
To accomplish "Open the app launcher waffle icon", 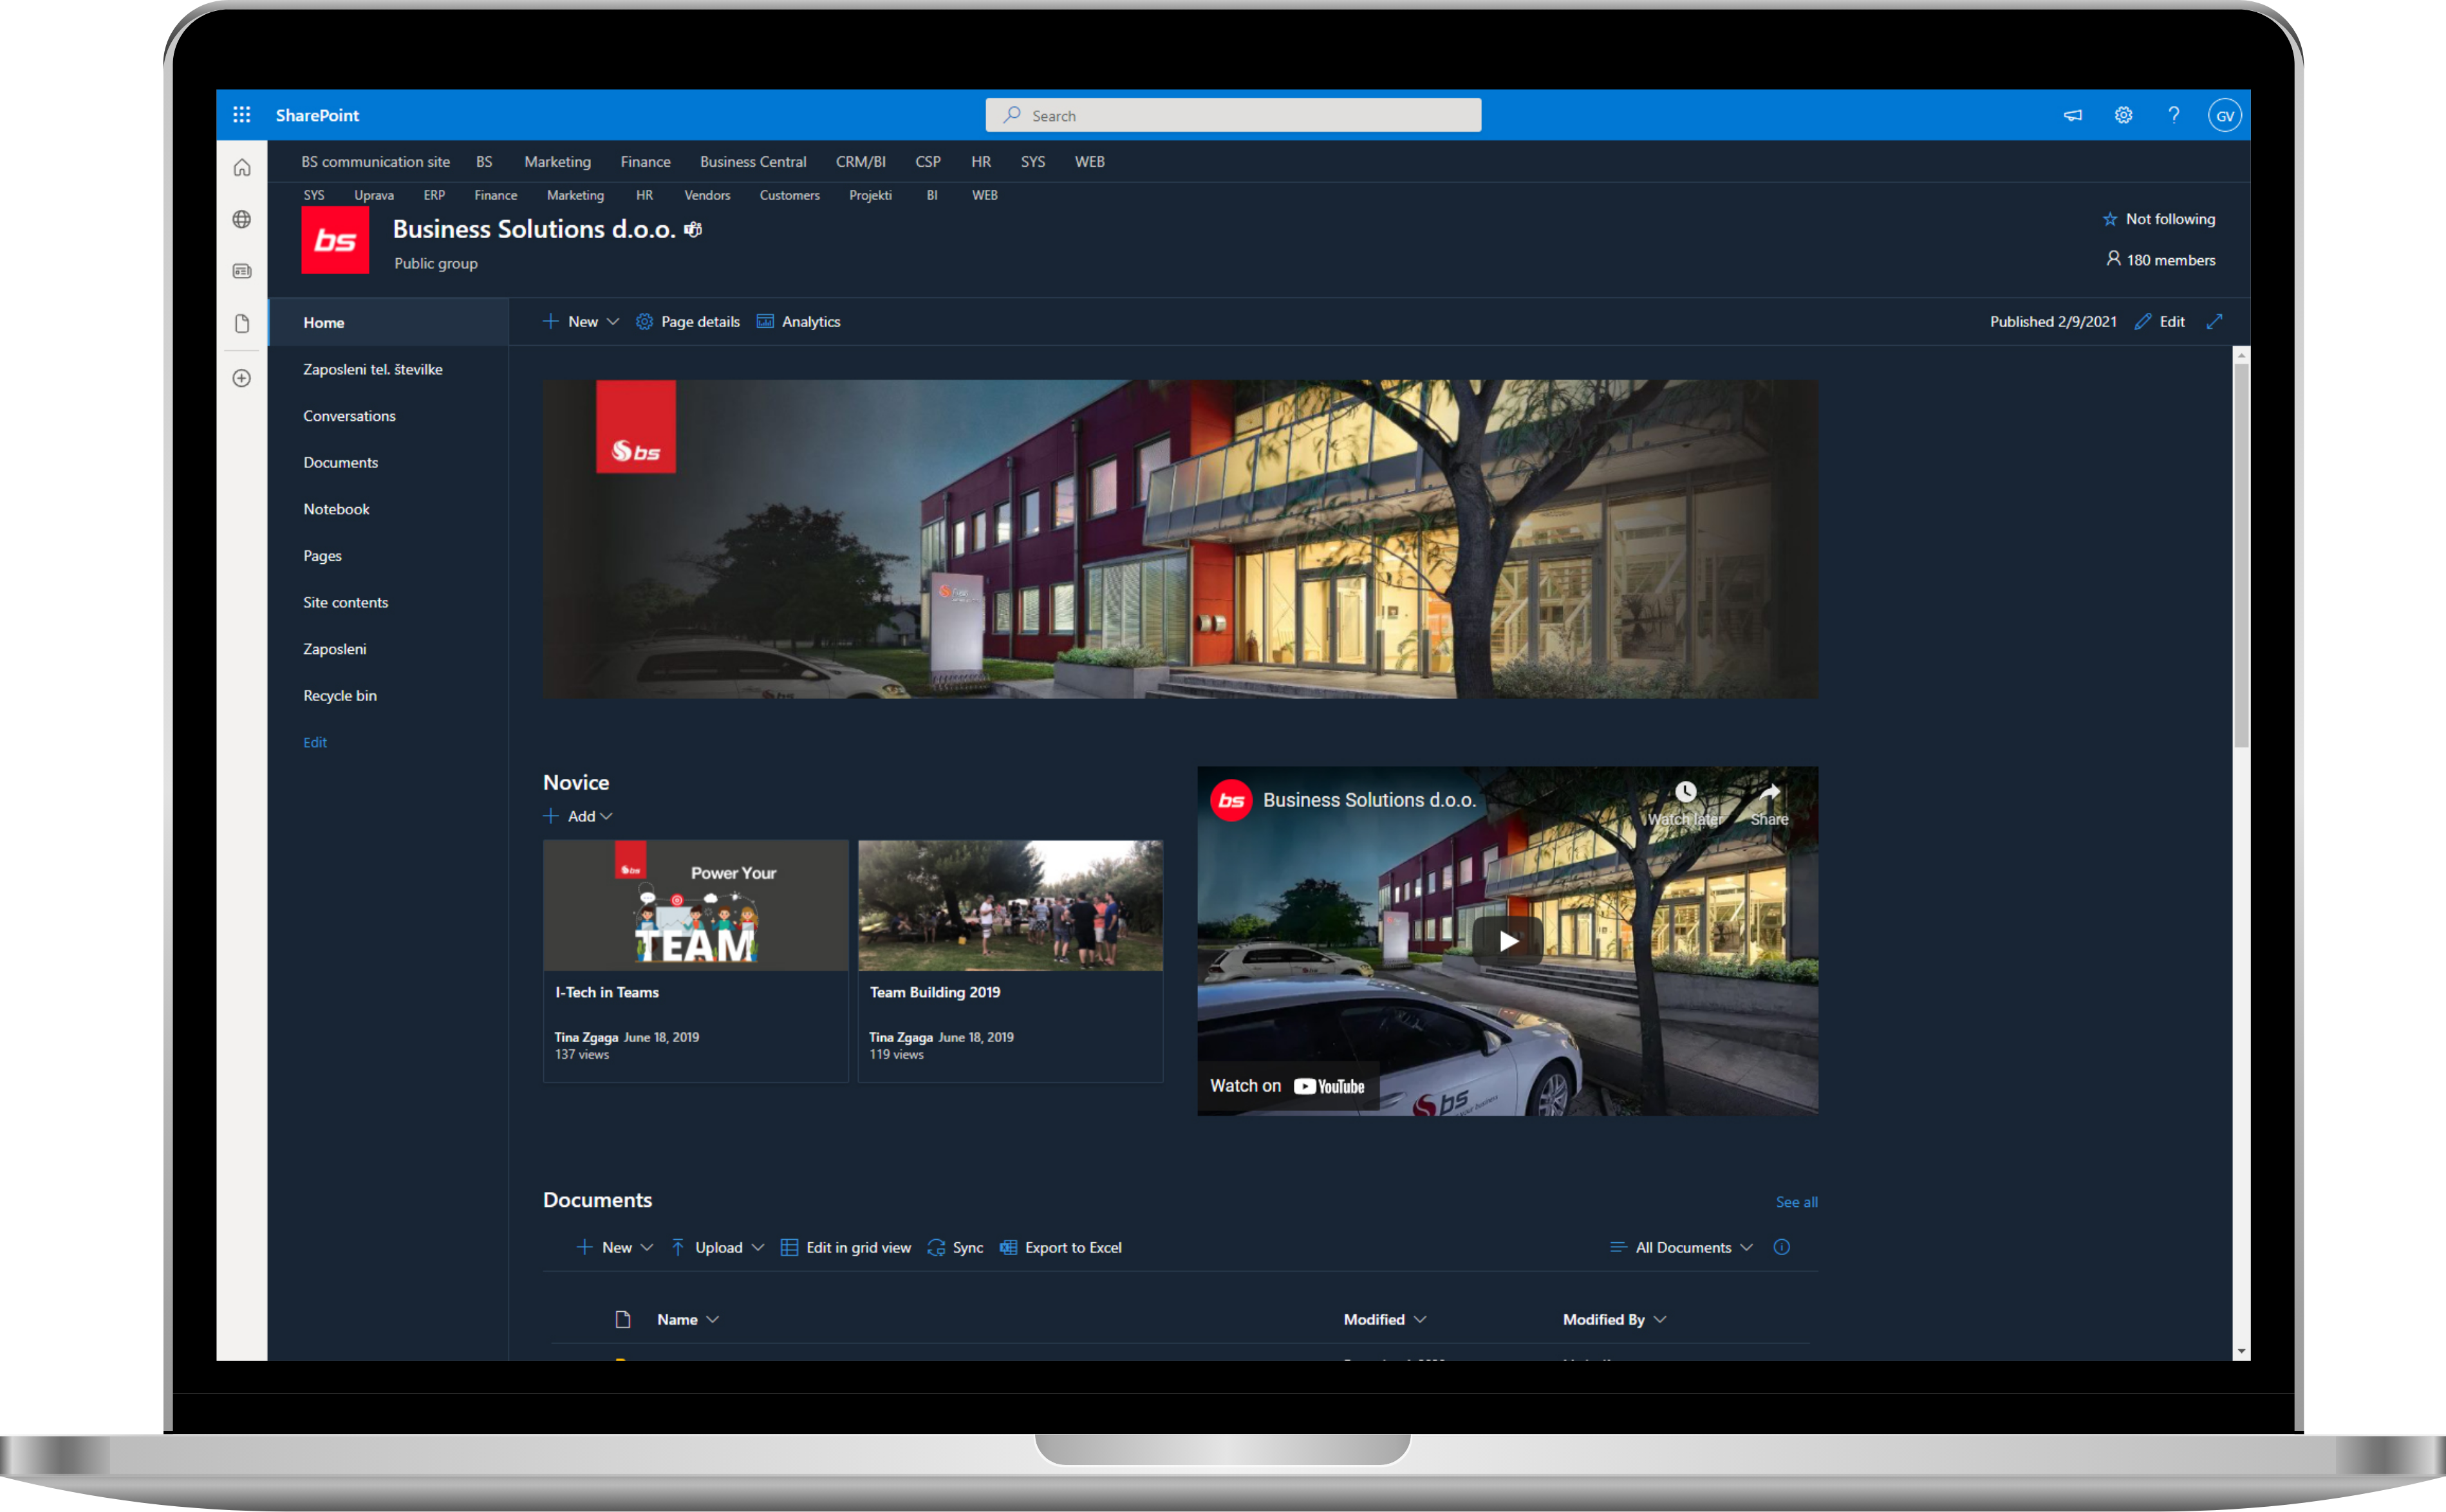I will tap(242, 115).
